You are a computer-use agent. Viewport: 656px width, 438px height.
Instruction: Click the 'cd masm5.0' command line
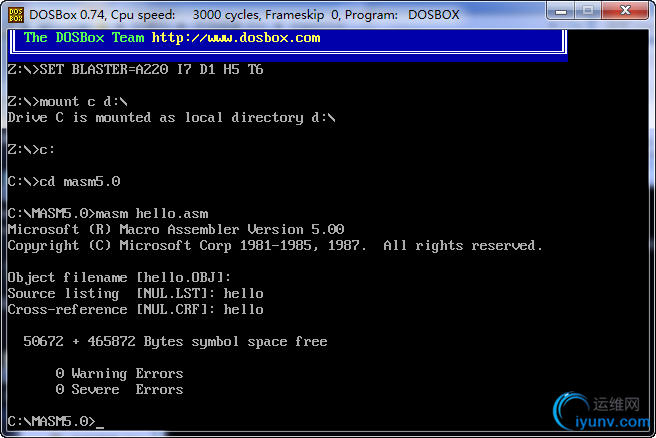64,182
